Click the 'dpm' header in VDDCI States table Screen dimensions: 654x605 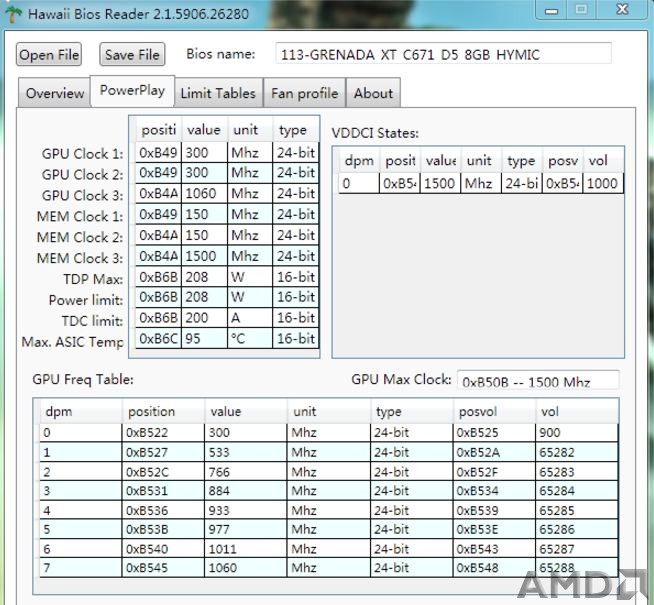(x=359, y=161)
